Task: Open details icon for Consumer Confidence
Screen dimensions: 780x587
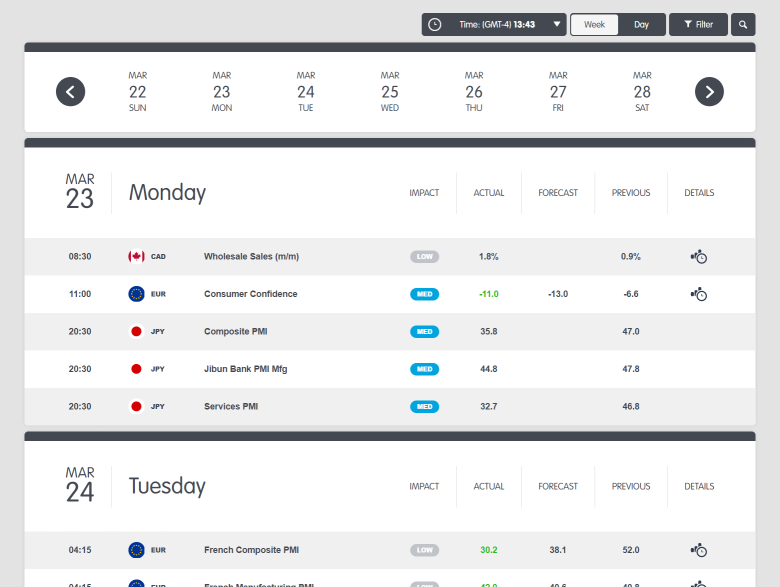Action: point(699,294)
